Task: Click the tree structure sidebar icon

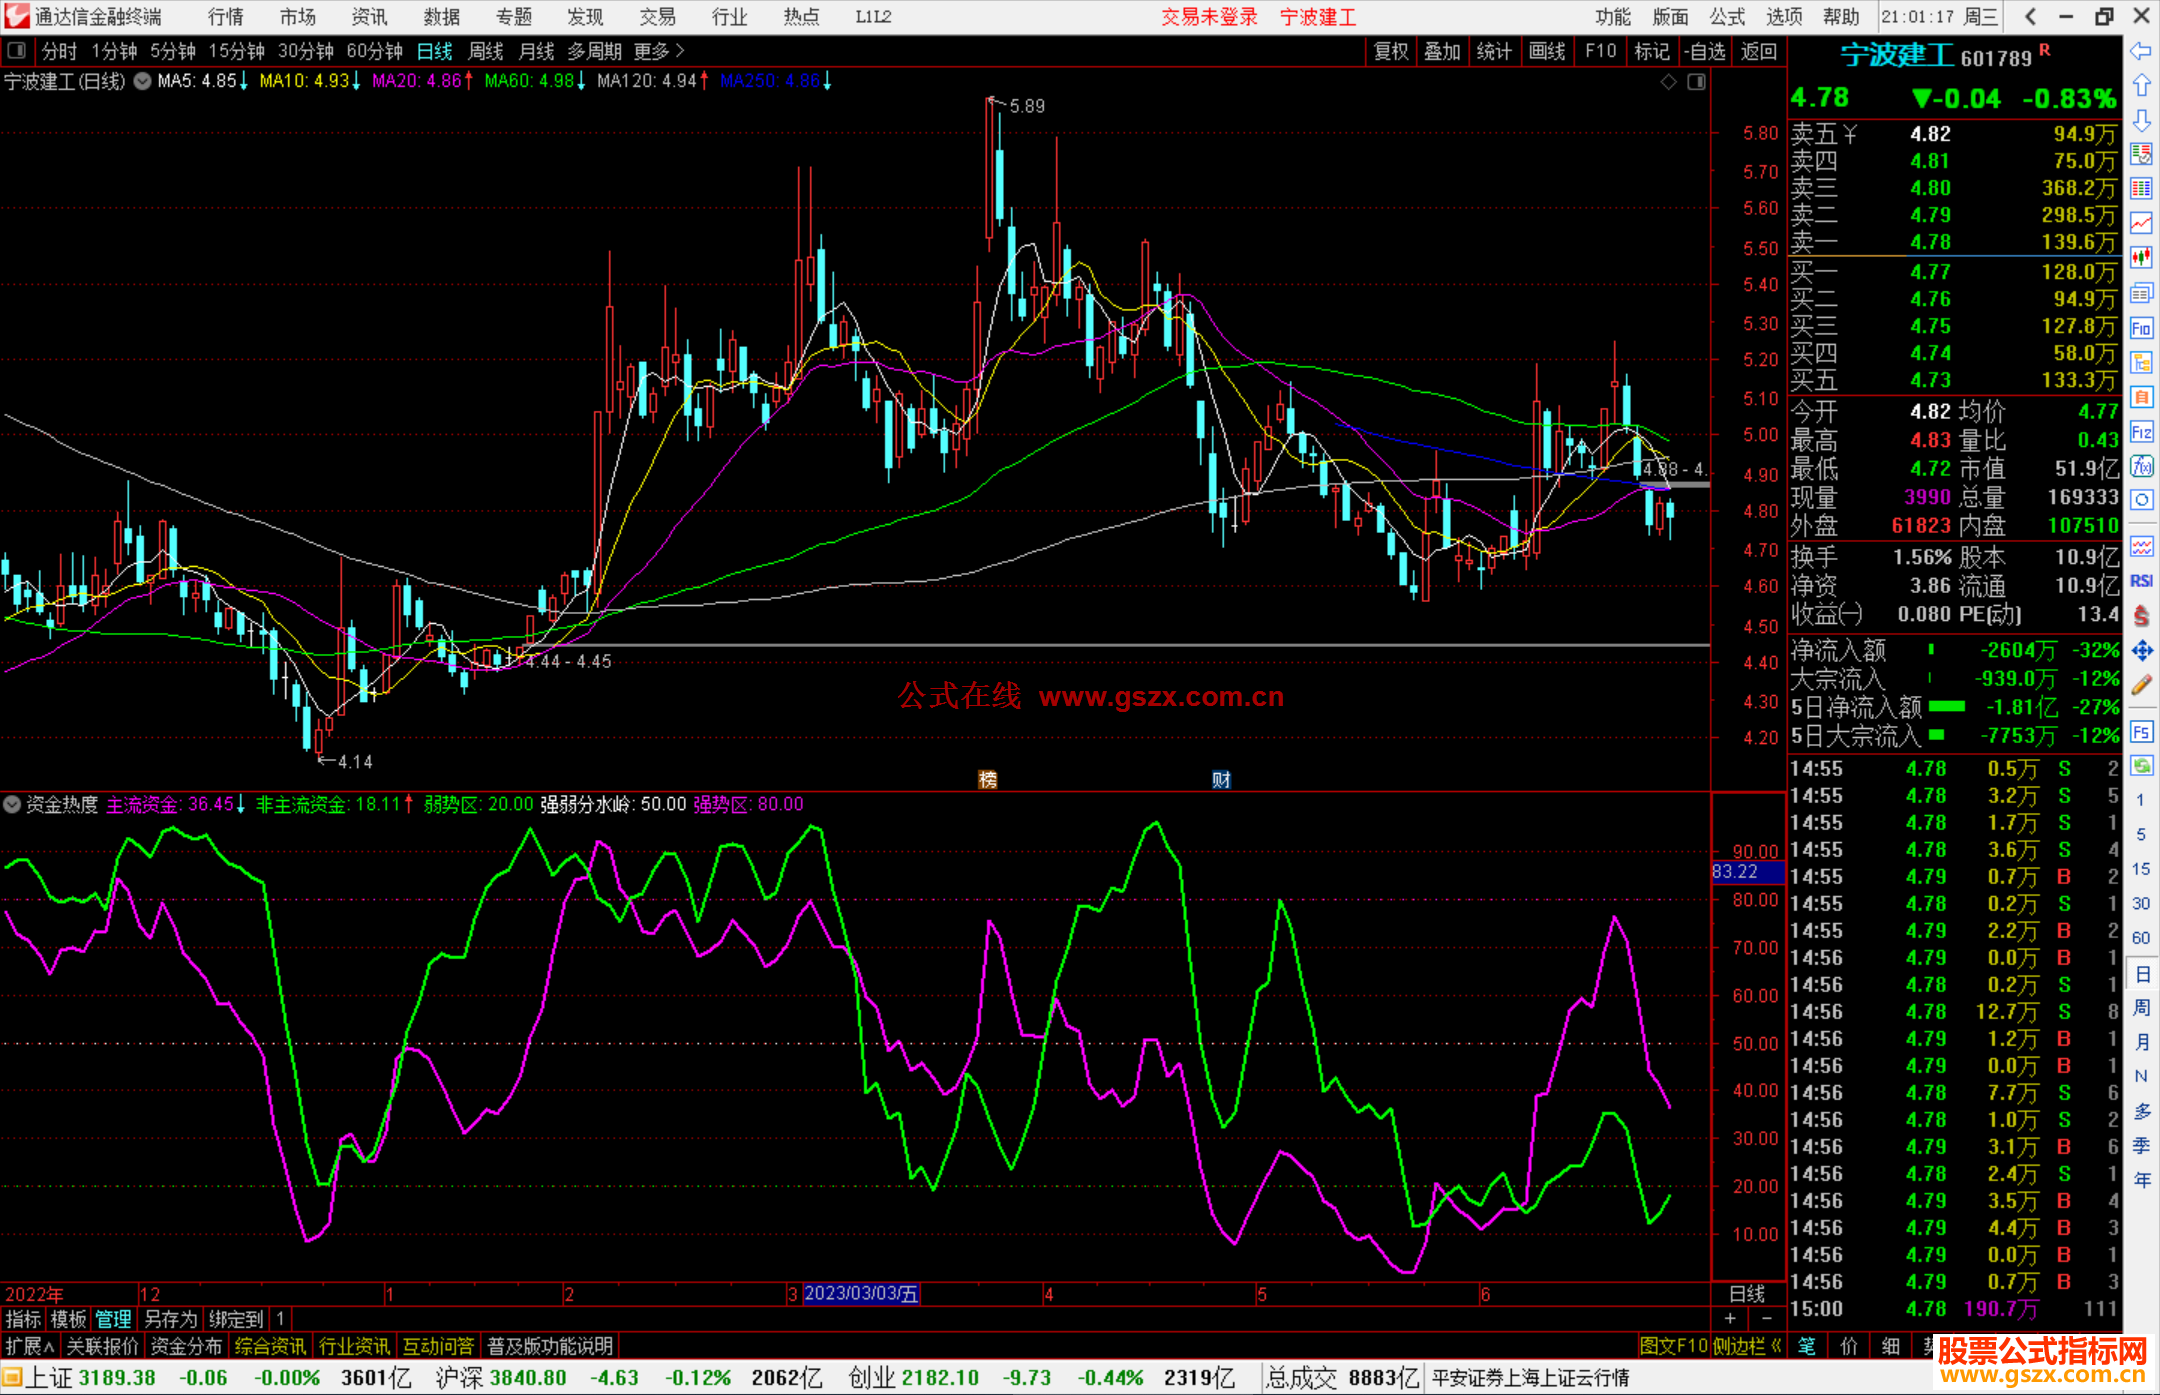Action: click(2141, 362)
